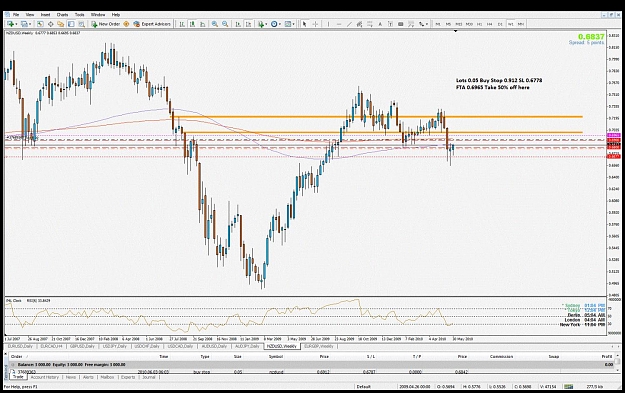Switch chart to line chart
625x393 pixels.
[x=202, y=24]
